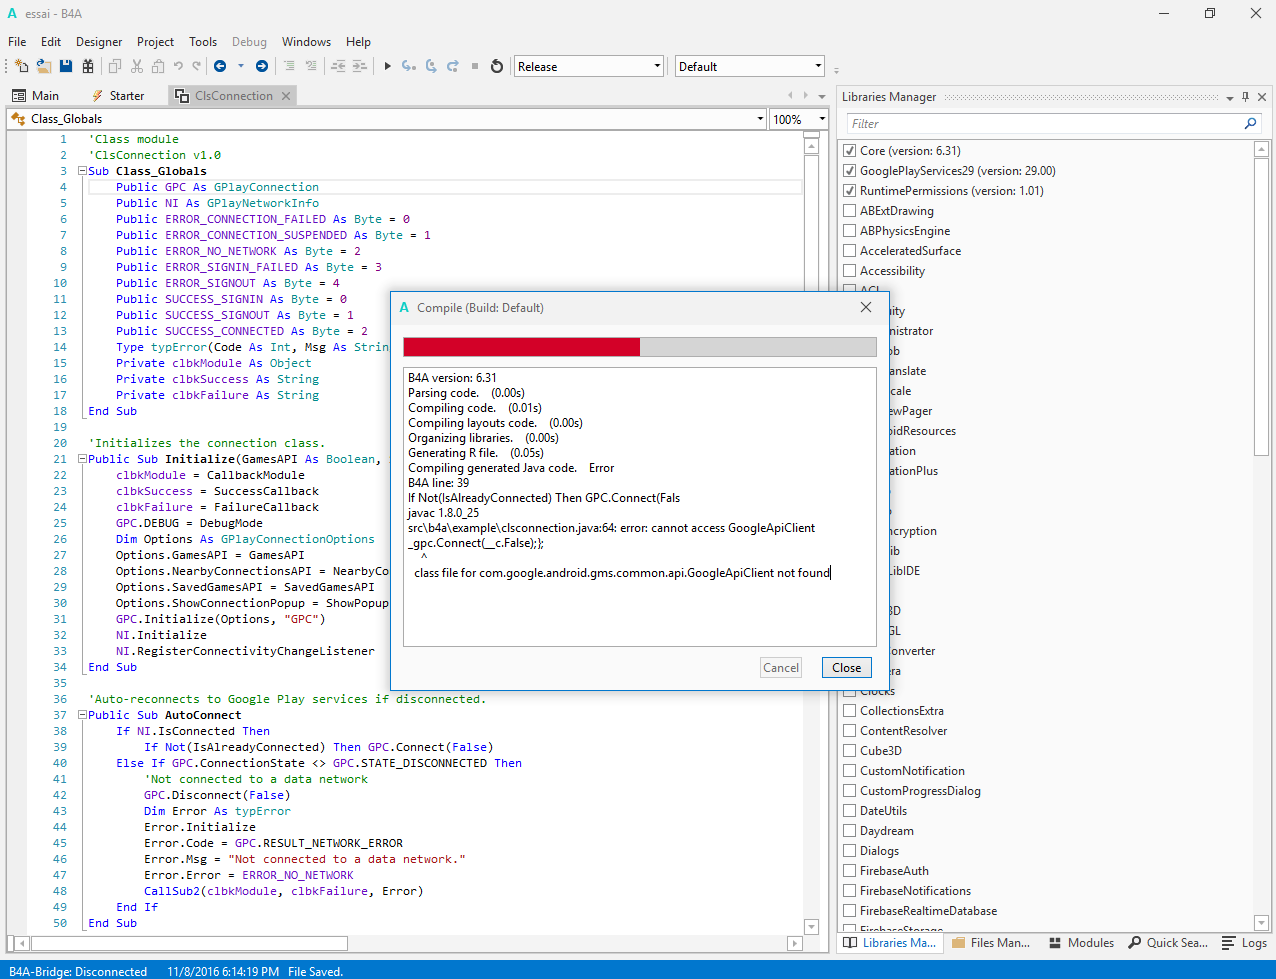Click Cancel in Compile dialog
The height and width of the screenshot is (979, 1276).
[781, 668]
